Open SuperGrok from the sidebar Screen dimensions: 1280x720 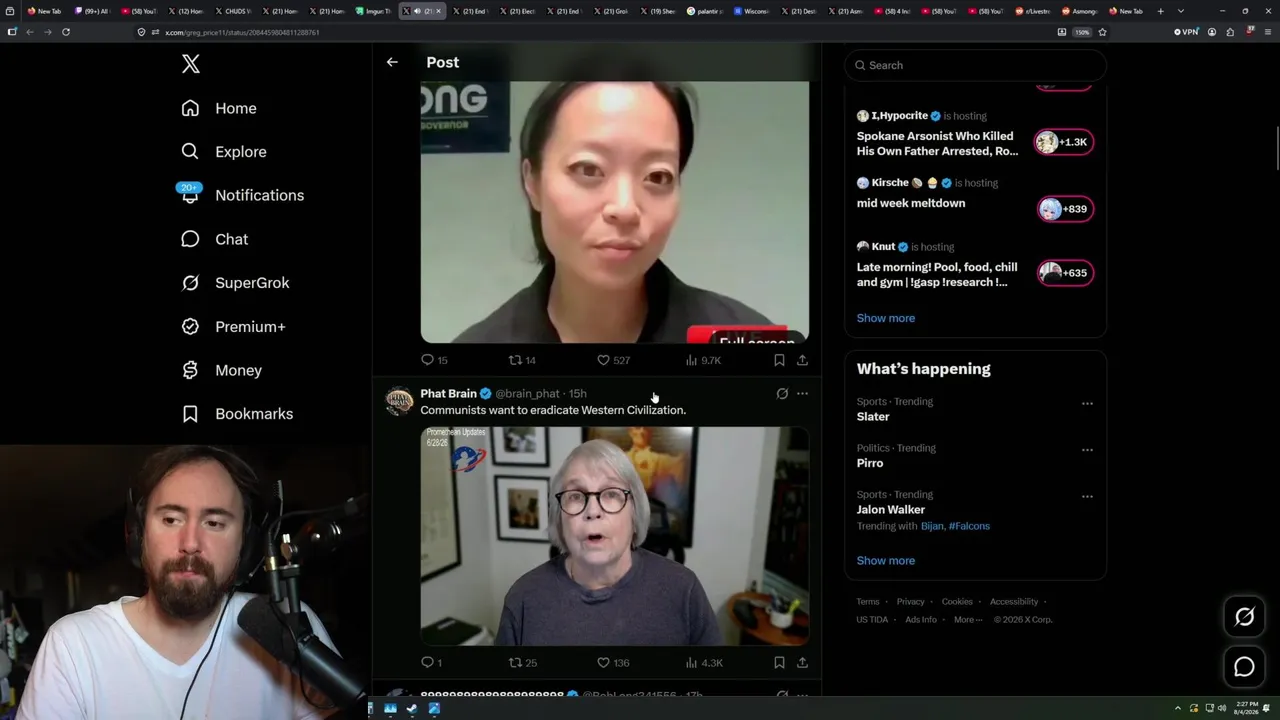[236, 283]
